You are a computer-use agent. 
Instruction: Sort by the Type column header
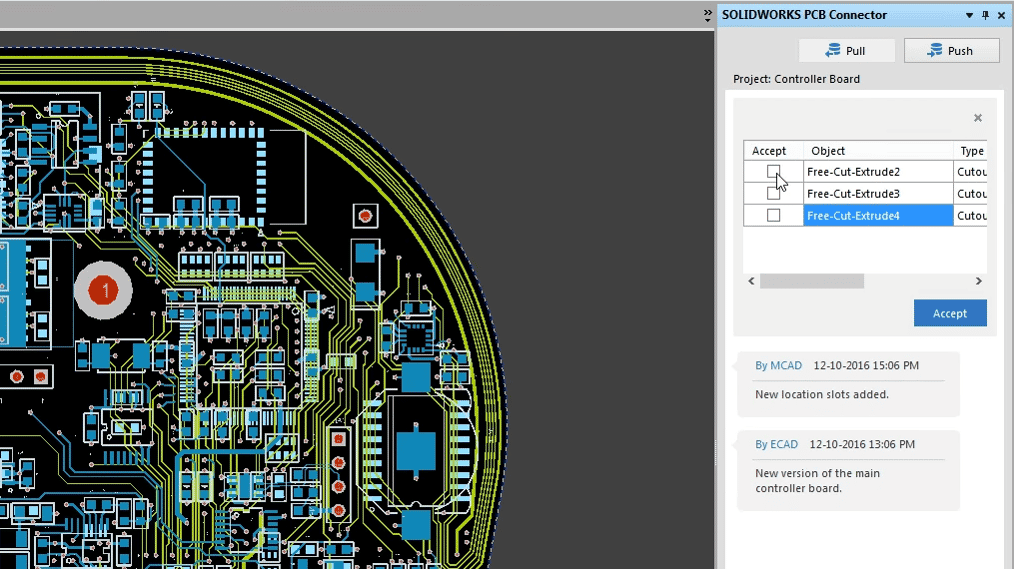971,151
